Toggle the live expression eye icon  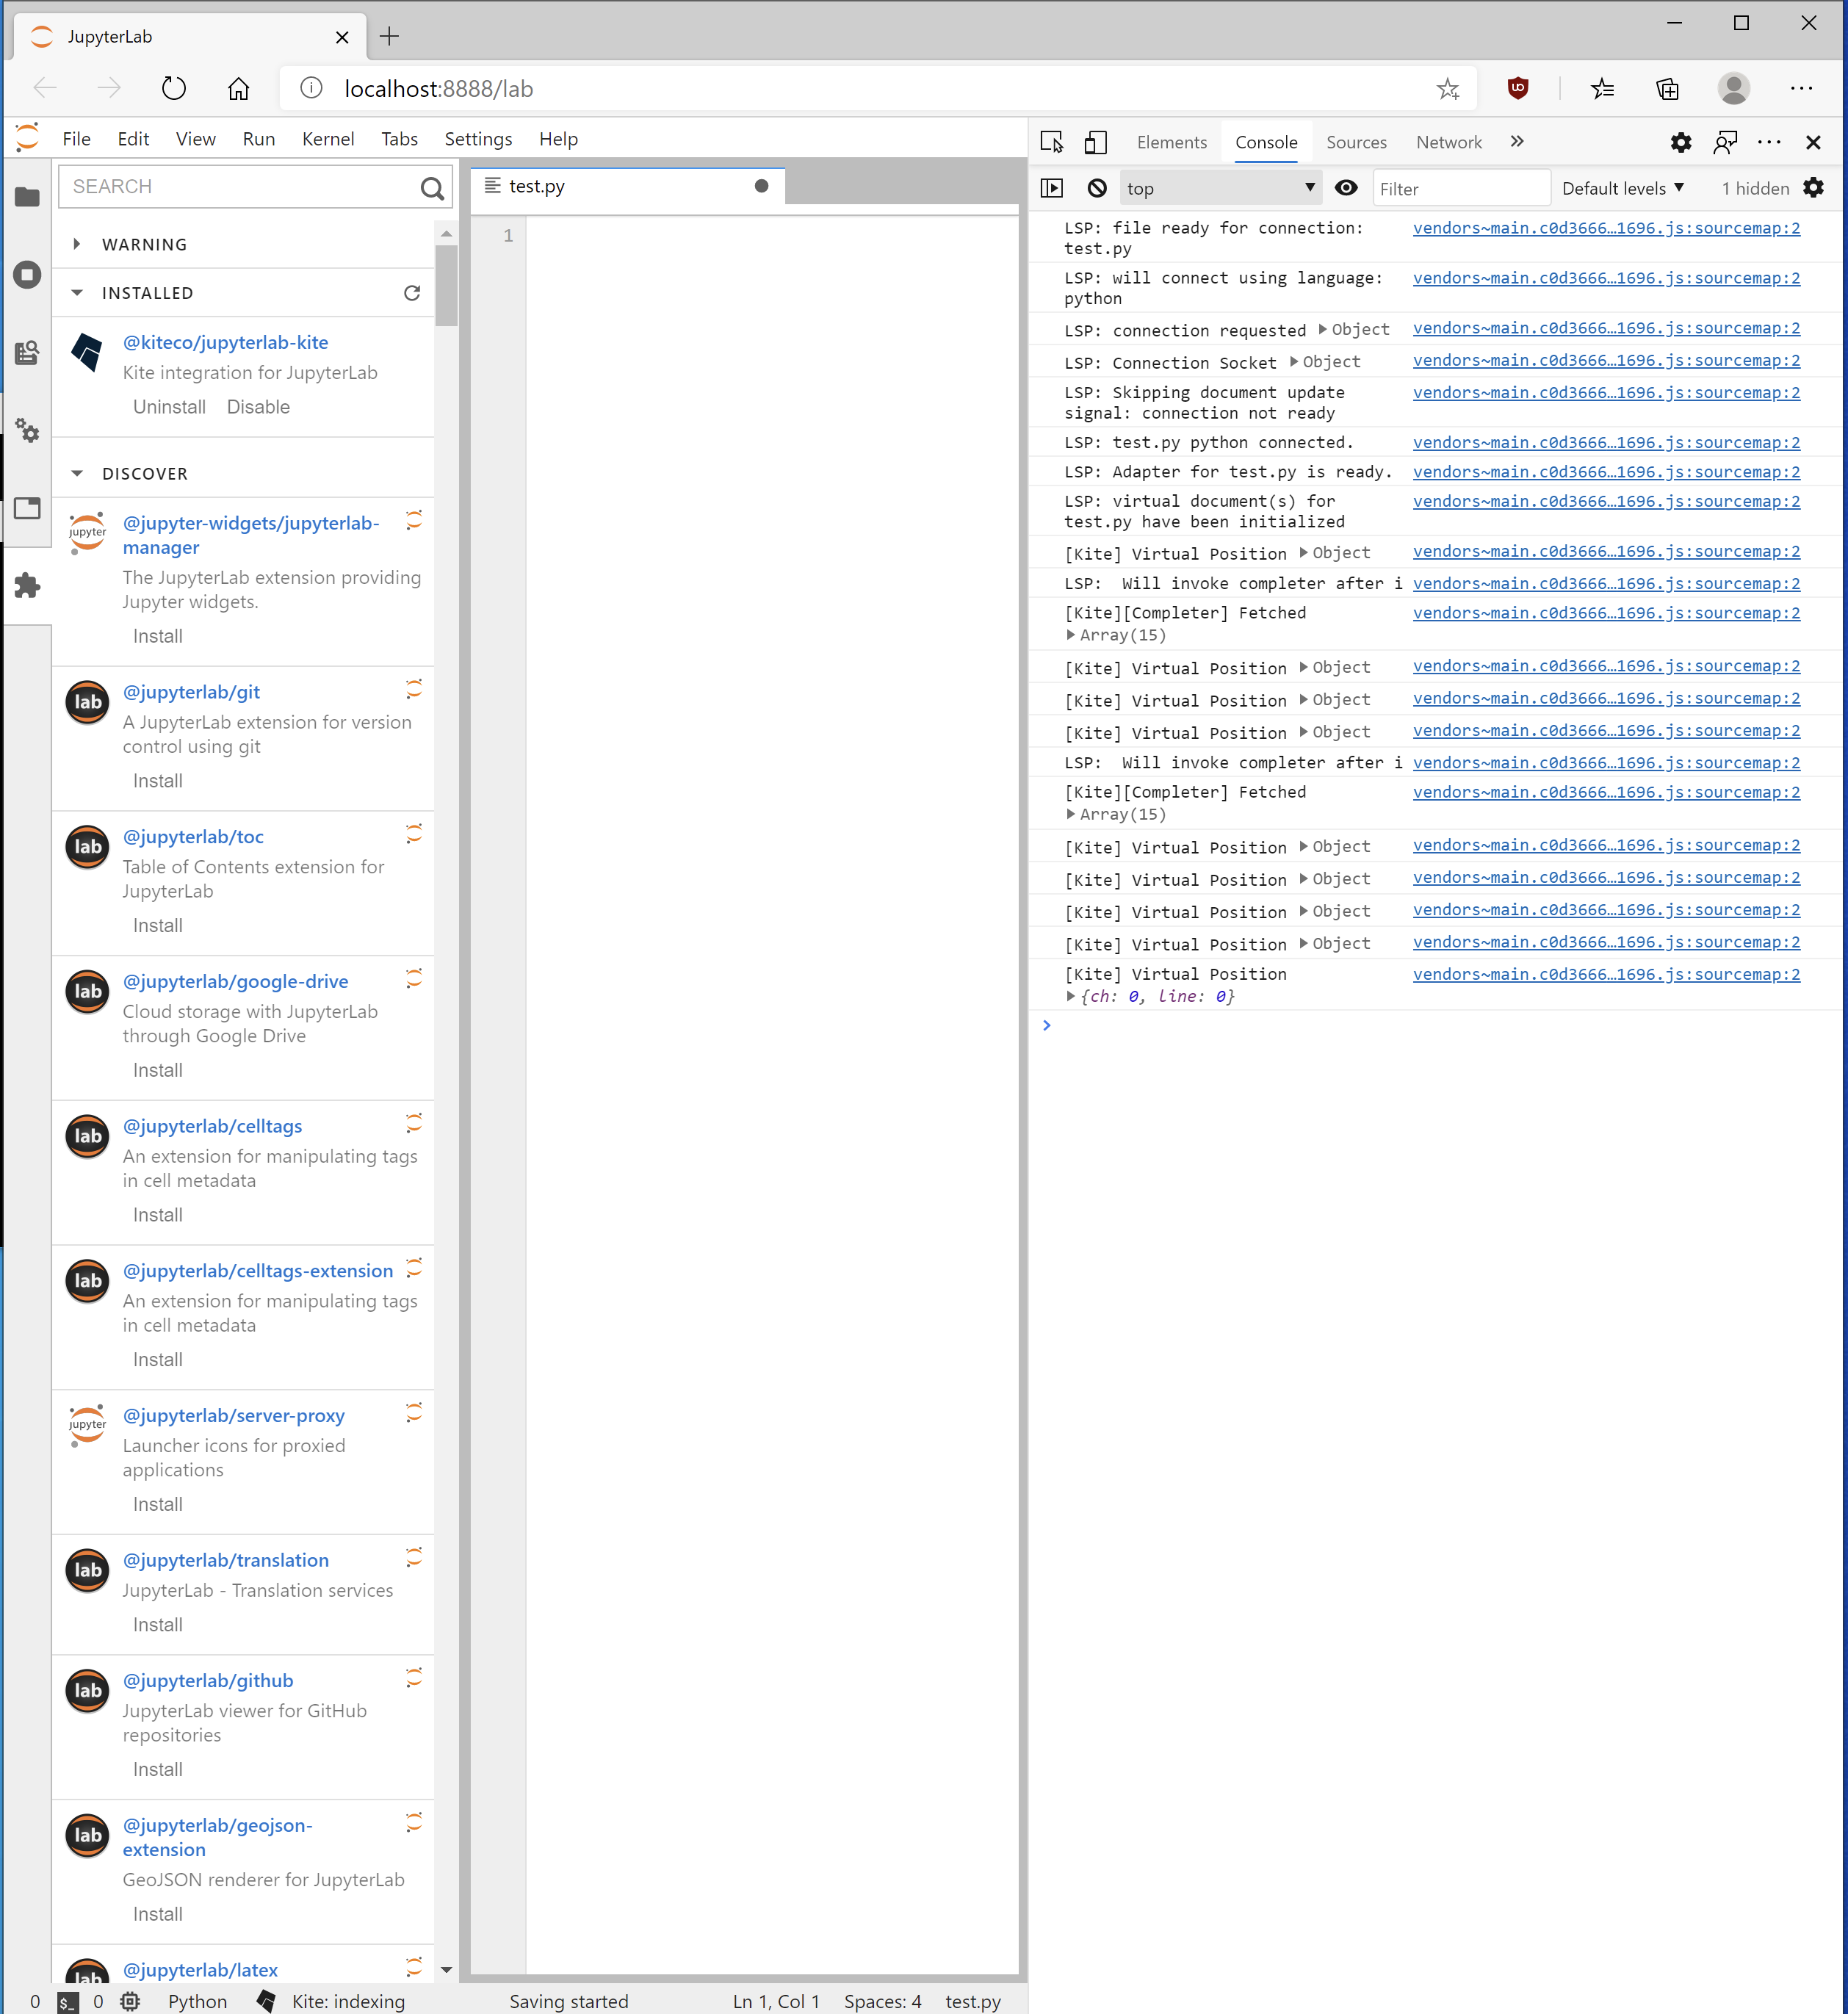pyautogui.click(x=1346, y=188)
